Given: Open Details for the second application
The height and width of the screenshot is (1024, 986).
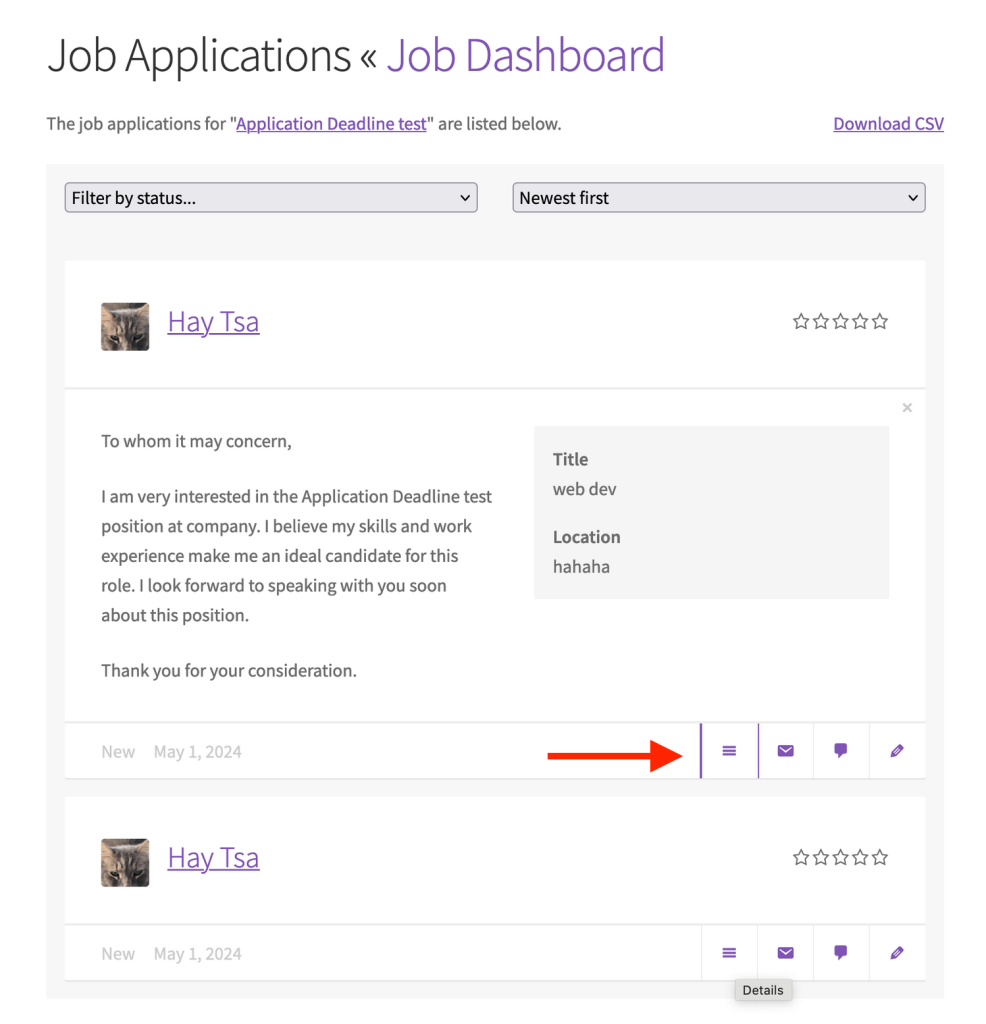Looking at the screenshot, I should pos(729,953).
